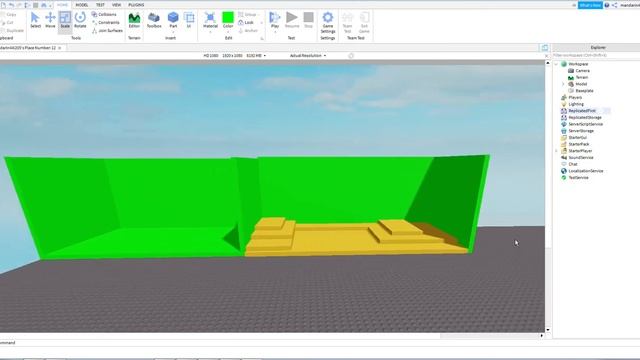Open the Terrain Editor
The image size is (640, 360).
pos(134,20)
